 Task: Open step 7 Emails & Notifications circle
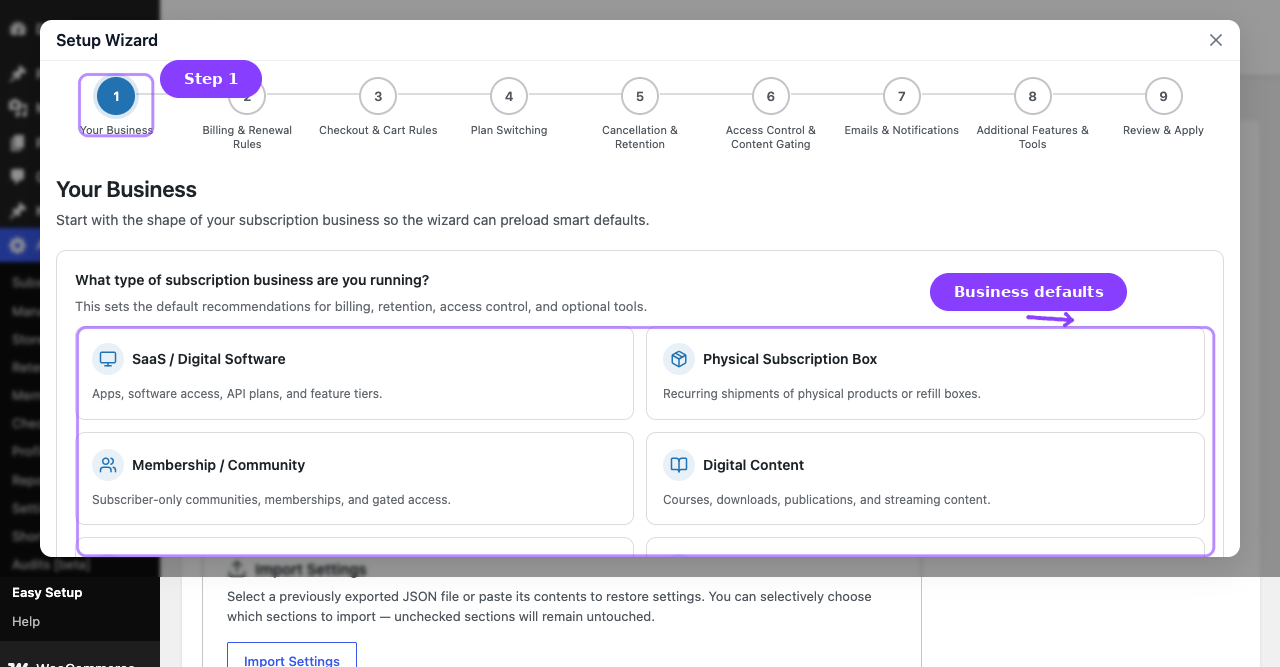[902, 96]
